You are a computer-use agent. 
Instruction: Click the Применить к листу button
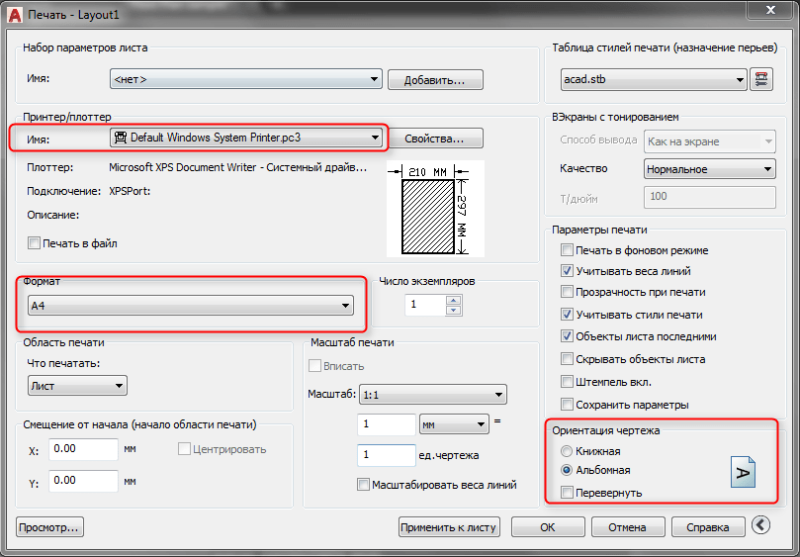click(x=448, y=527)
